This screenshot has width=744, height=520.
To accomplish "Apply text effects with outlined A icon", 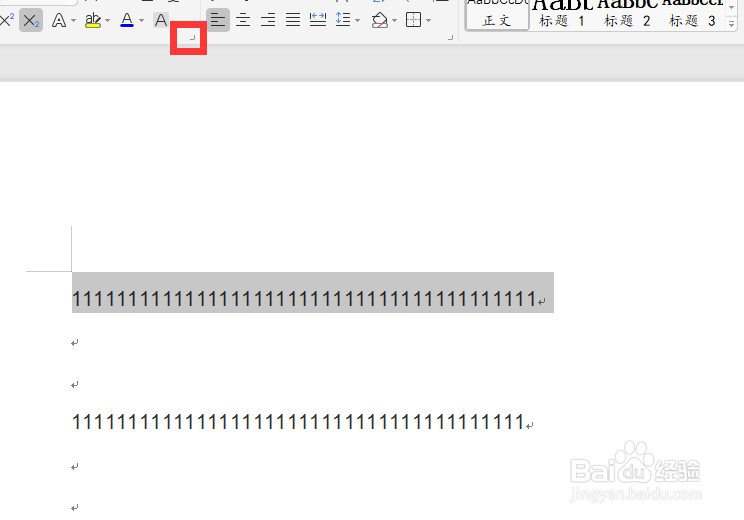I will pos(58,20).
